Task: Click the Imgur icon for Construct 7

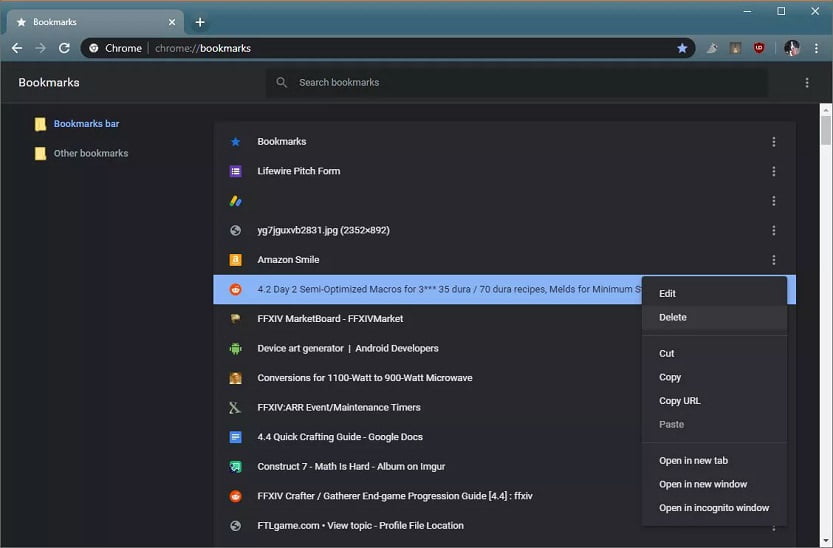Action: [x=235, y=467]
